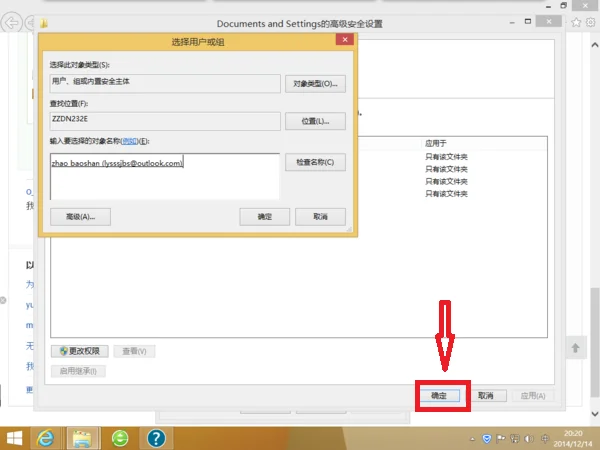Select the first Applies To permission entry
This screenshot has height=450, width=600.
click(x=446, y=157)
